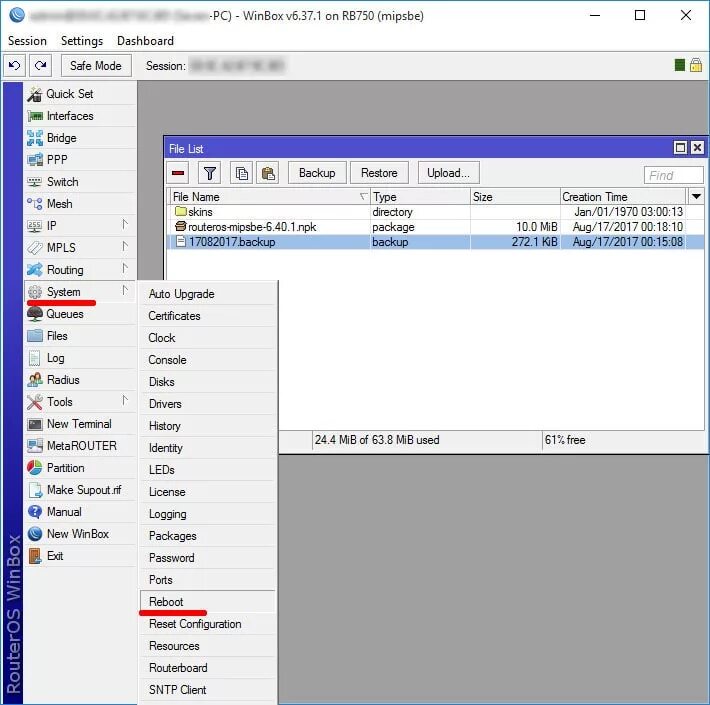Click the green status square indicator
The height and width of the screenshot is (705, 710).
pos(679,65)
